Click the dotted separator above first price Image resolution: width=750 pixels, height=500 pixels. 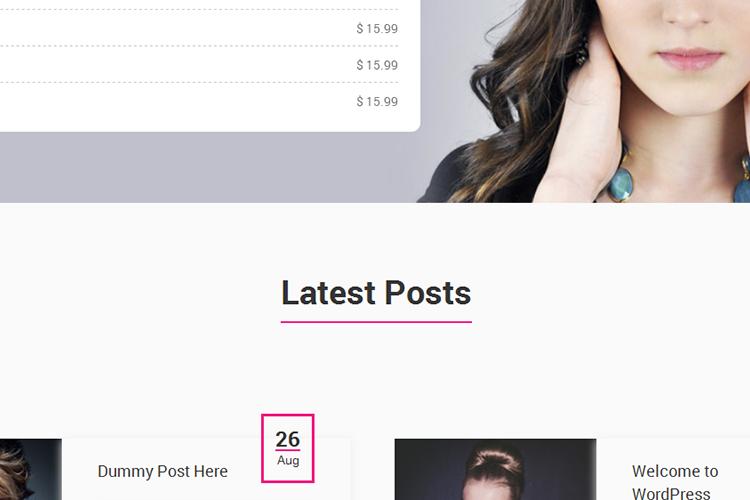(199, 10)
